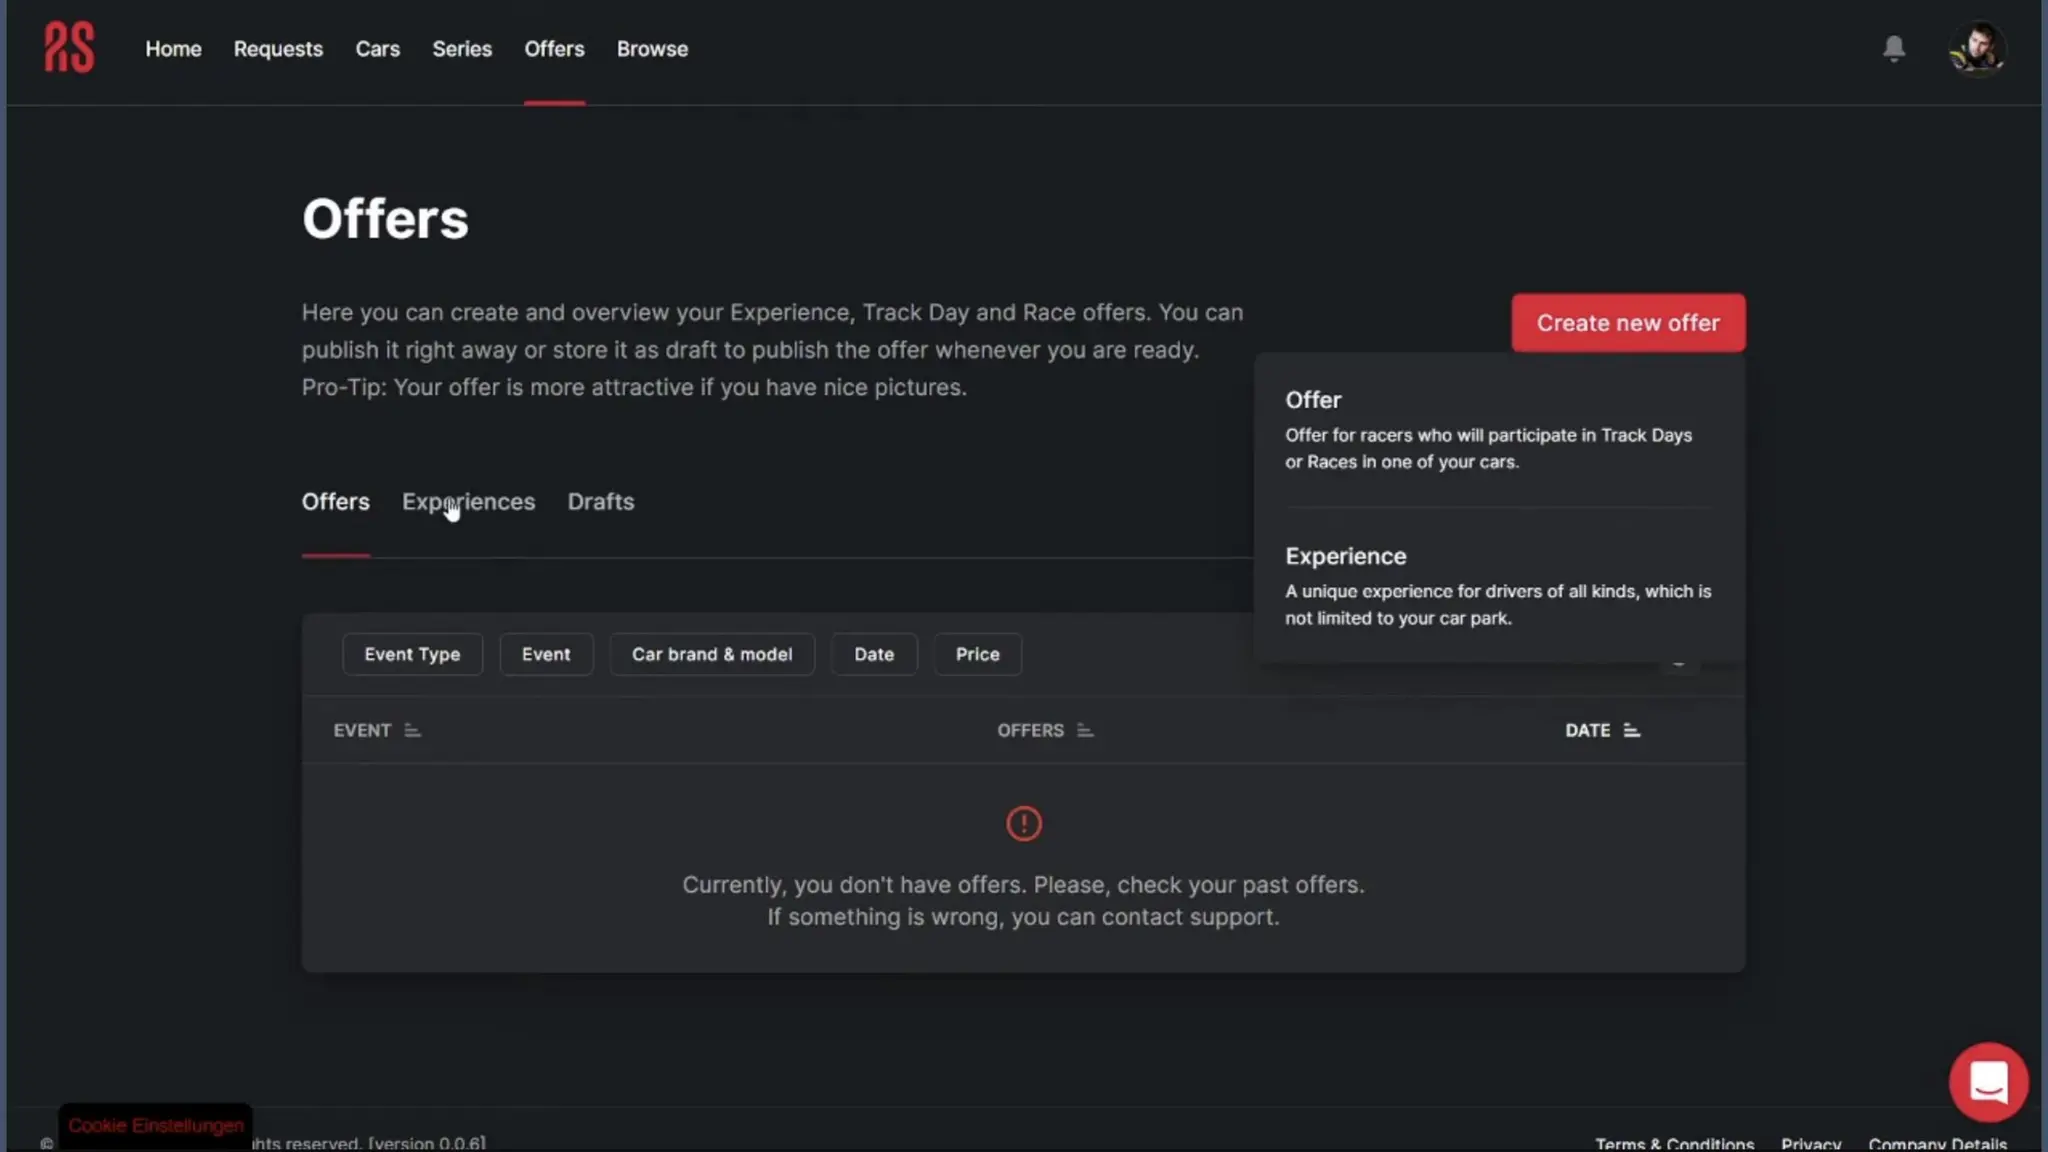Open Privacy footer link
Viewport: 2048px width, 1152px height.
pos(1810,1143)
